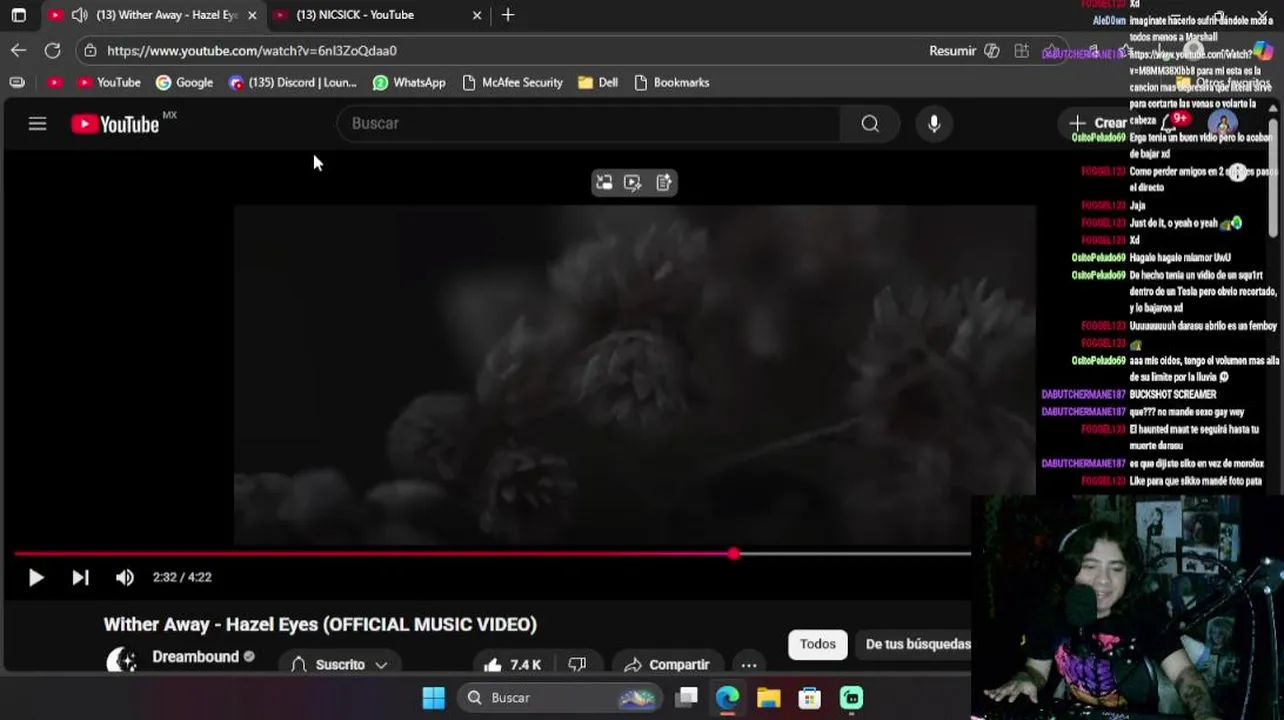
Task: Go back with the browser back arrow
Action: click(19, 50)
